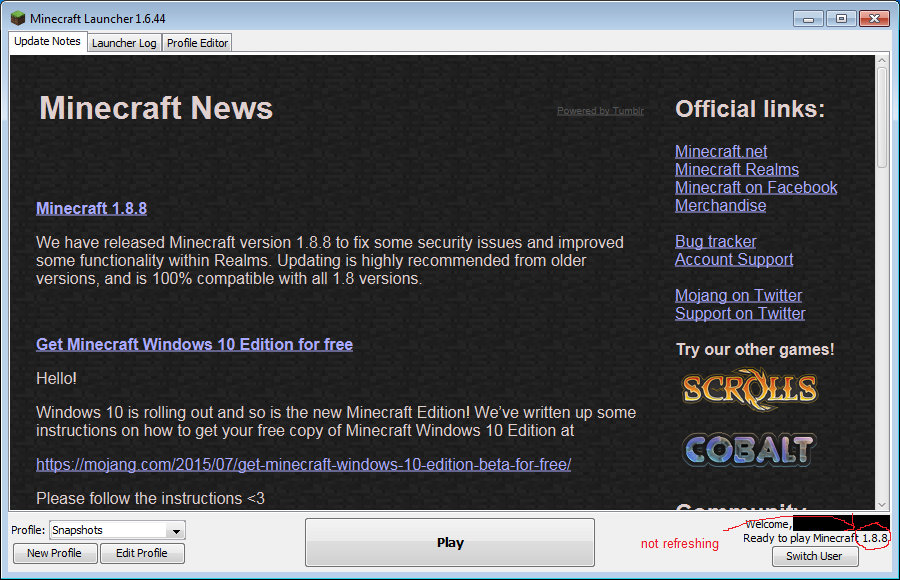Image resolution: width=900 pixels, height=580 pixels.
Task: Switch to the Update Notes tab
Action: [x=47, y=42]
